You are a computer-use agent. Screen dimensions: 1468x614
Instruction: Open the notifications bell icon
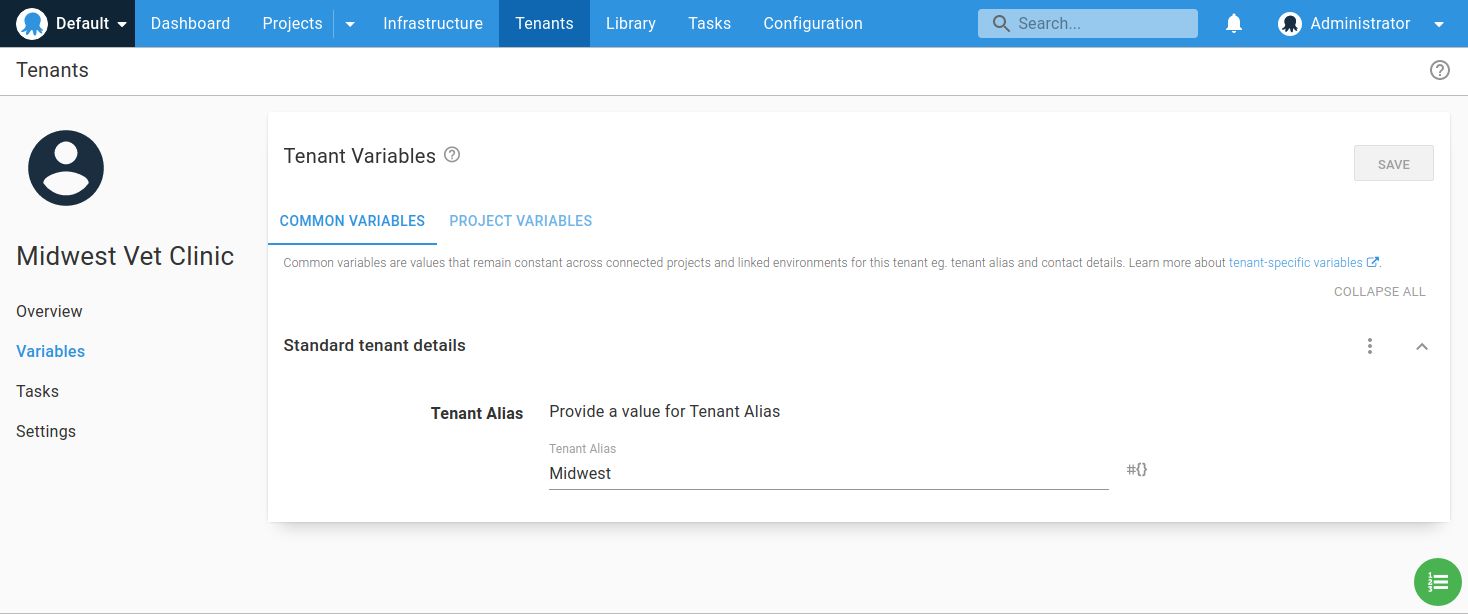click(x=1234, y=23)
